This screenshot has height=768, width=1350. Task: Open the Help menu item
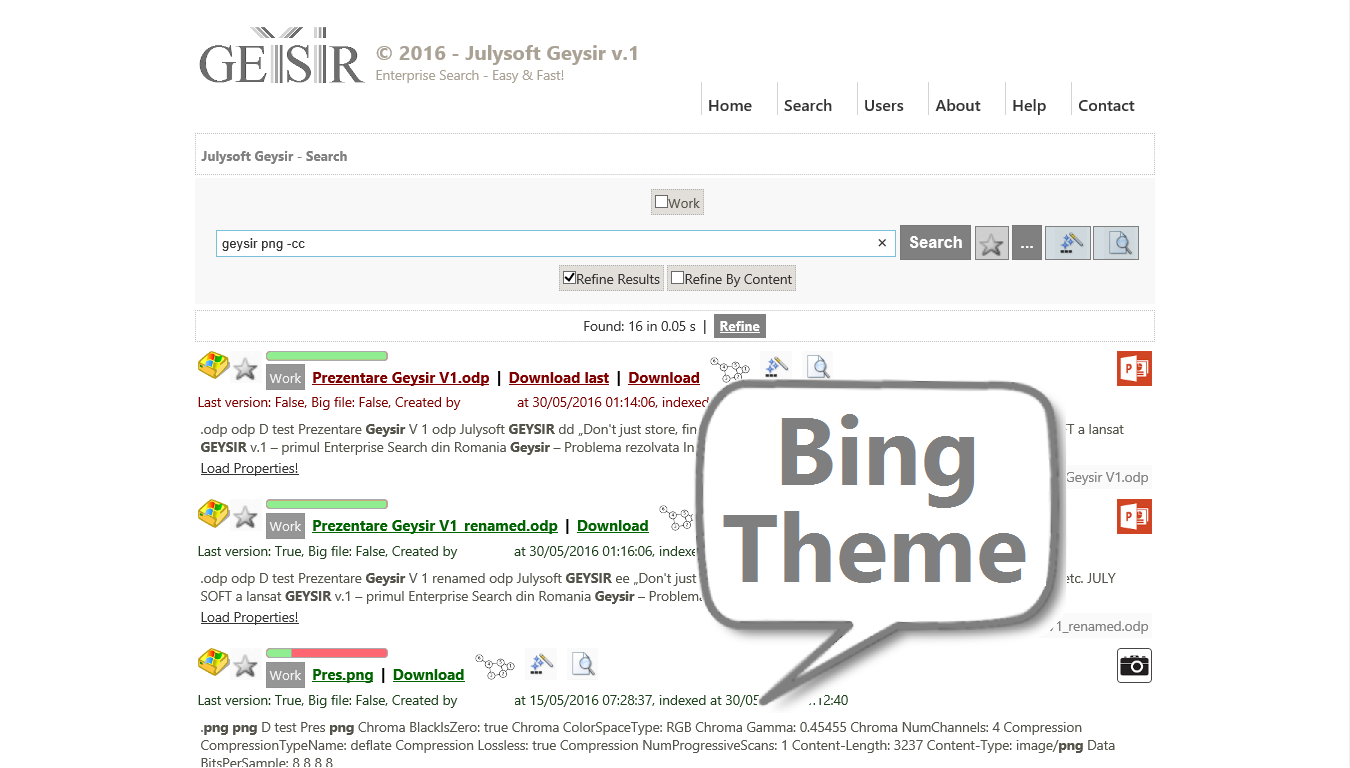point(1029,105)
